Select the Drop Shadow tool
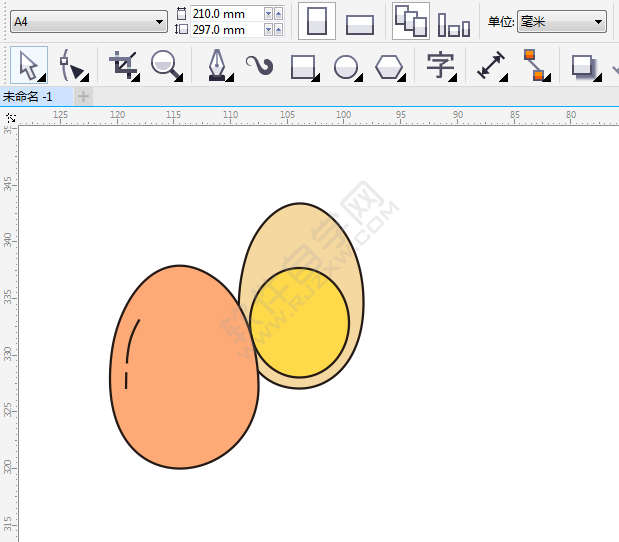Screen dimensions: 619x542 (x=582, y=66)
